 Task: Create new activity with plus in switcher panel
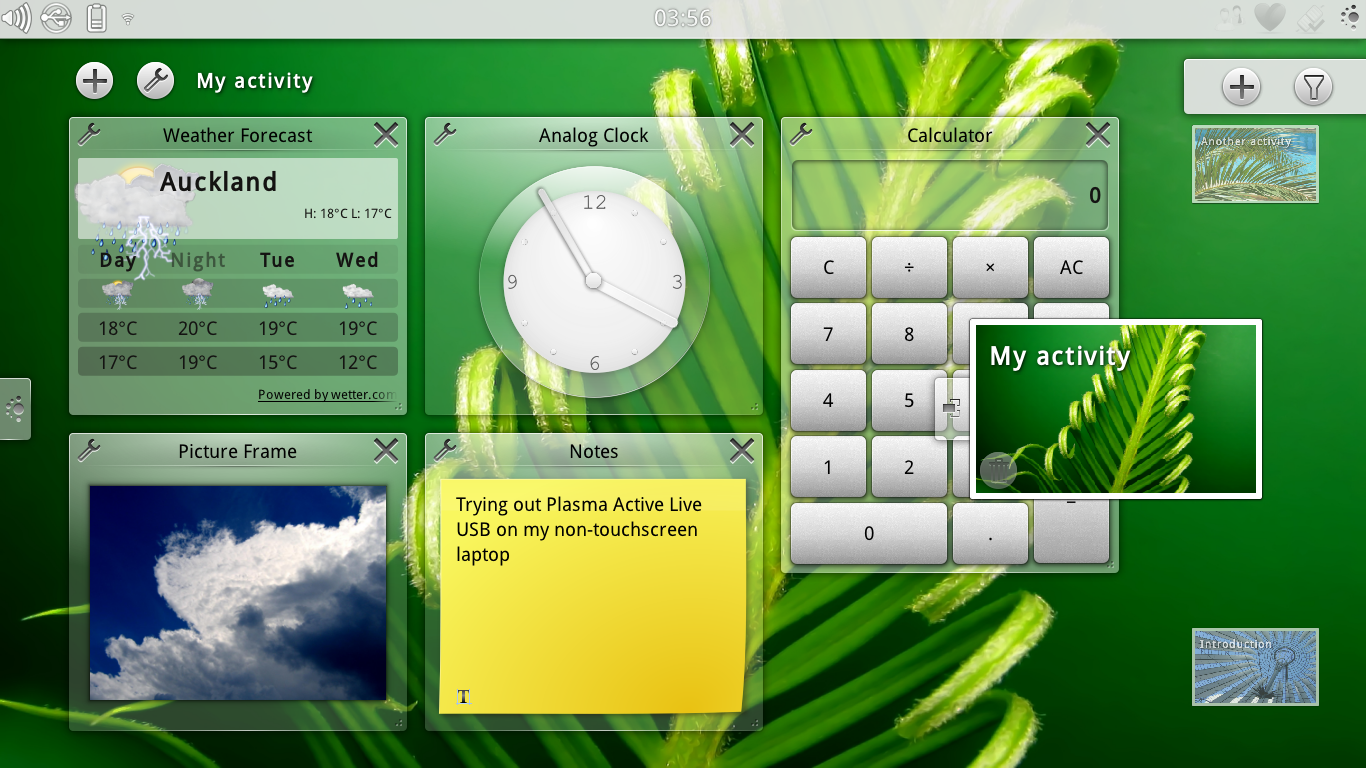(x=1241, y=87)
